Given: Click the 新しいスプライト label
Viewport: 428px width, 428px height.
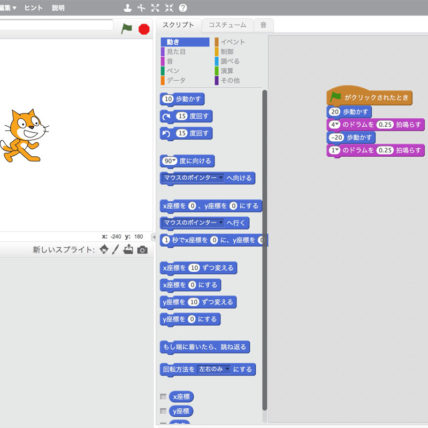Looking at the screenshot, I should pyautogui.click(x=64, y=250).
